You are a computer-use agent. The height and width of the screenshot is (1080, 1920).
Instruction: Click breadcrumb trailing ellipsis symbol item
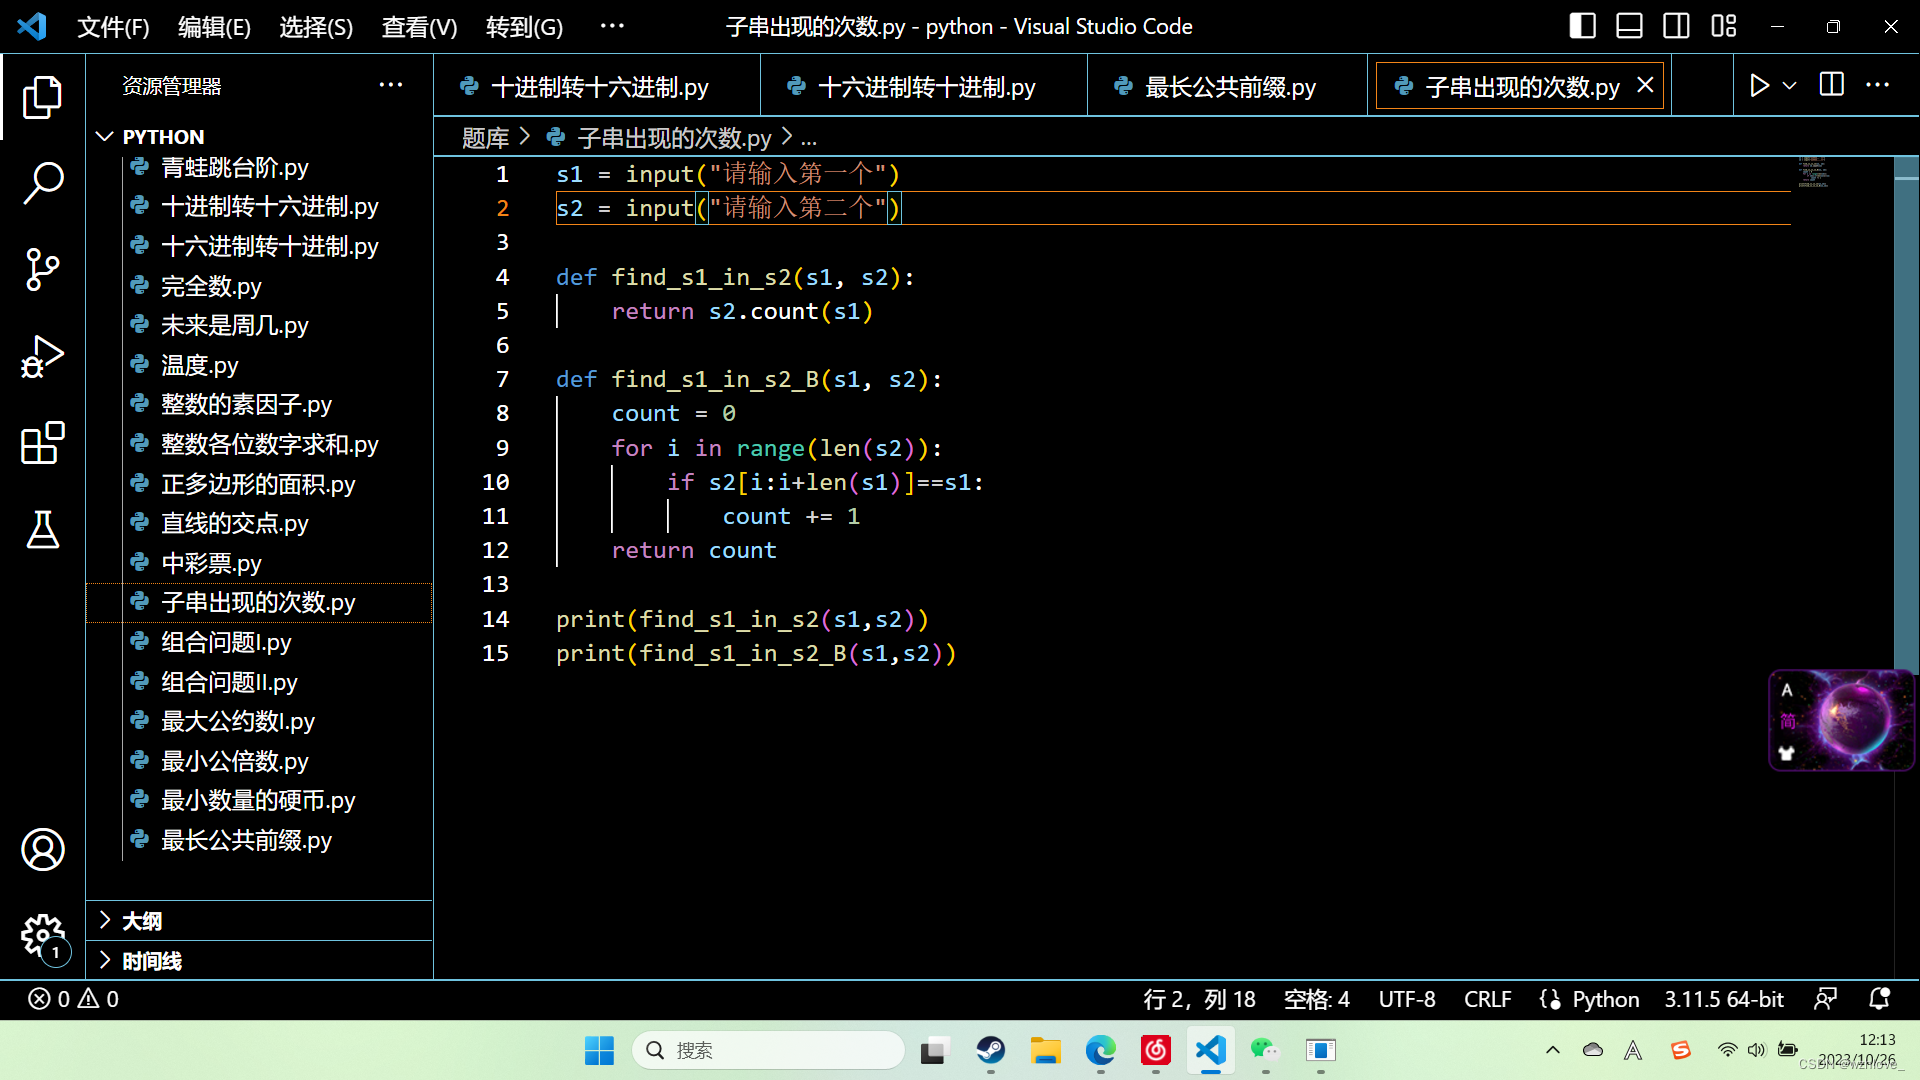[808, 138]
